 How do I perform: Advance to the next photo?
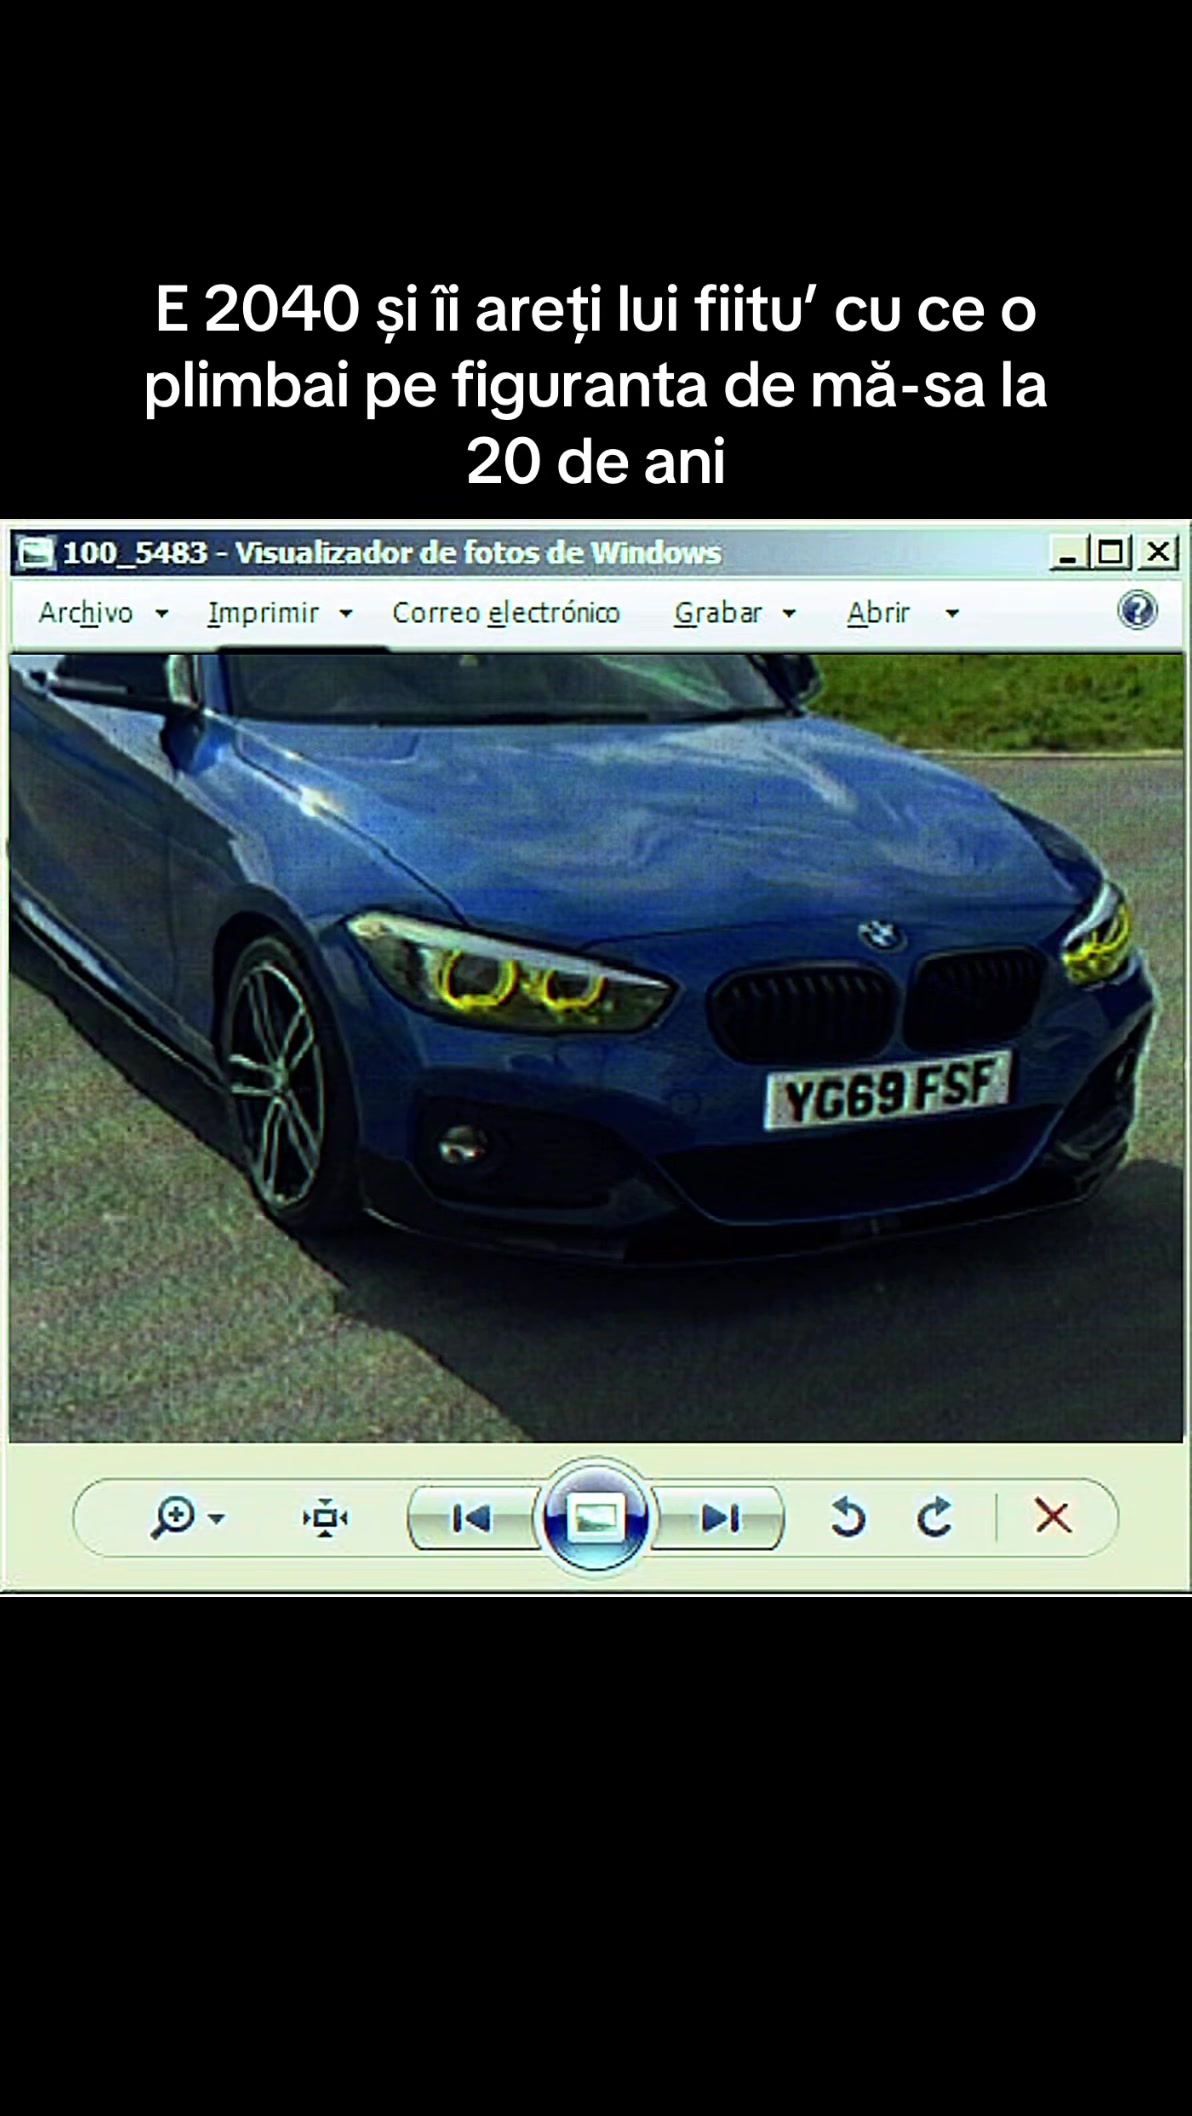(x=720, y=1519)
